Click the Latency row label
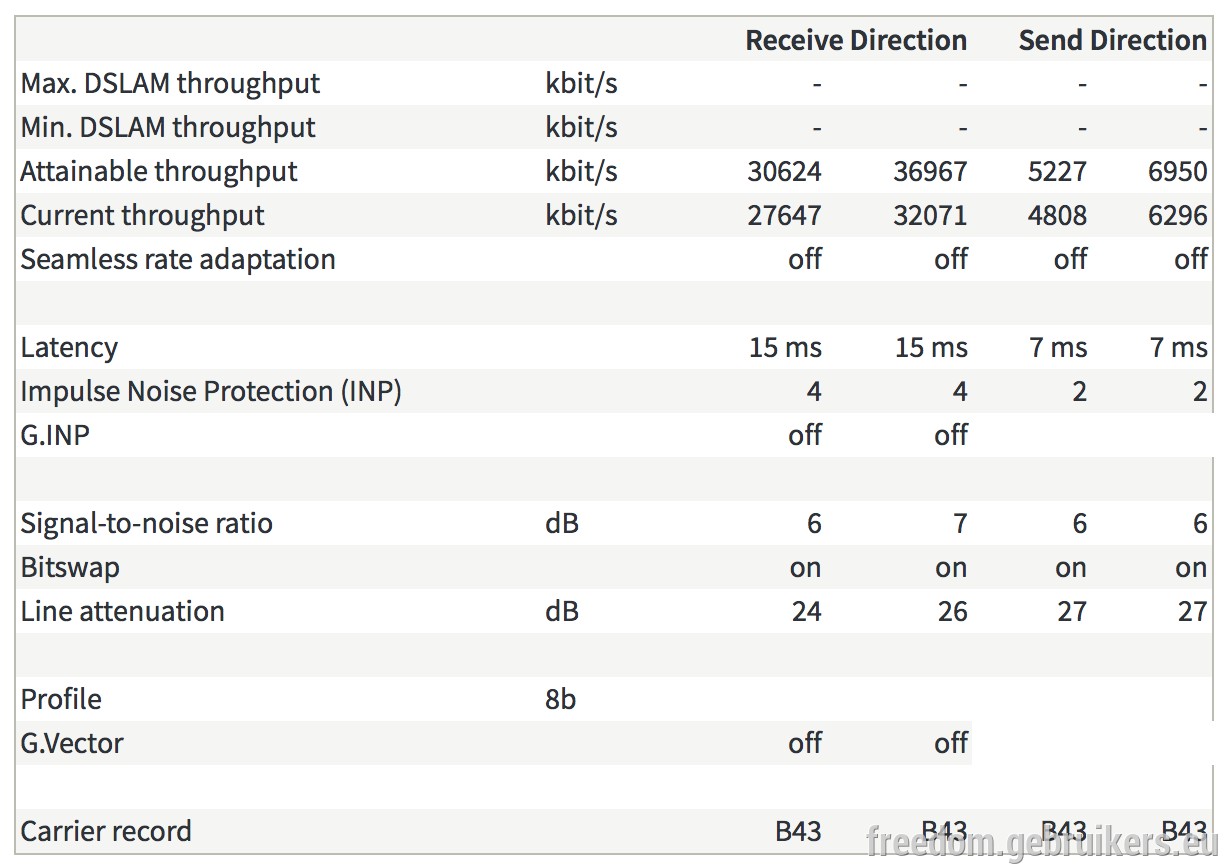This screenshot has height=866, width=1230. [69, 347]
